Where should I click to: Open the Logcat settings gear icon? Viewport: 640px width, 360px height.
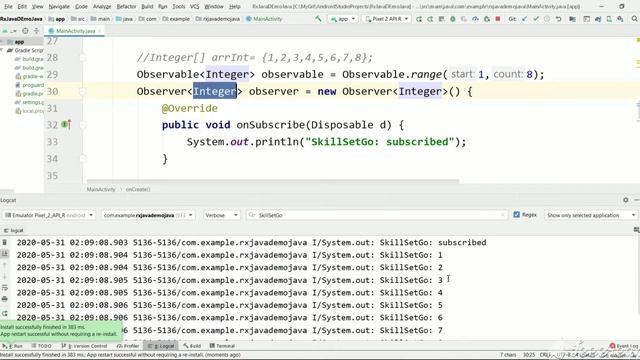(626, 200)
